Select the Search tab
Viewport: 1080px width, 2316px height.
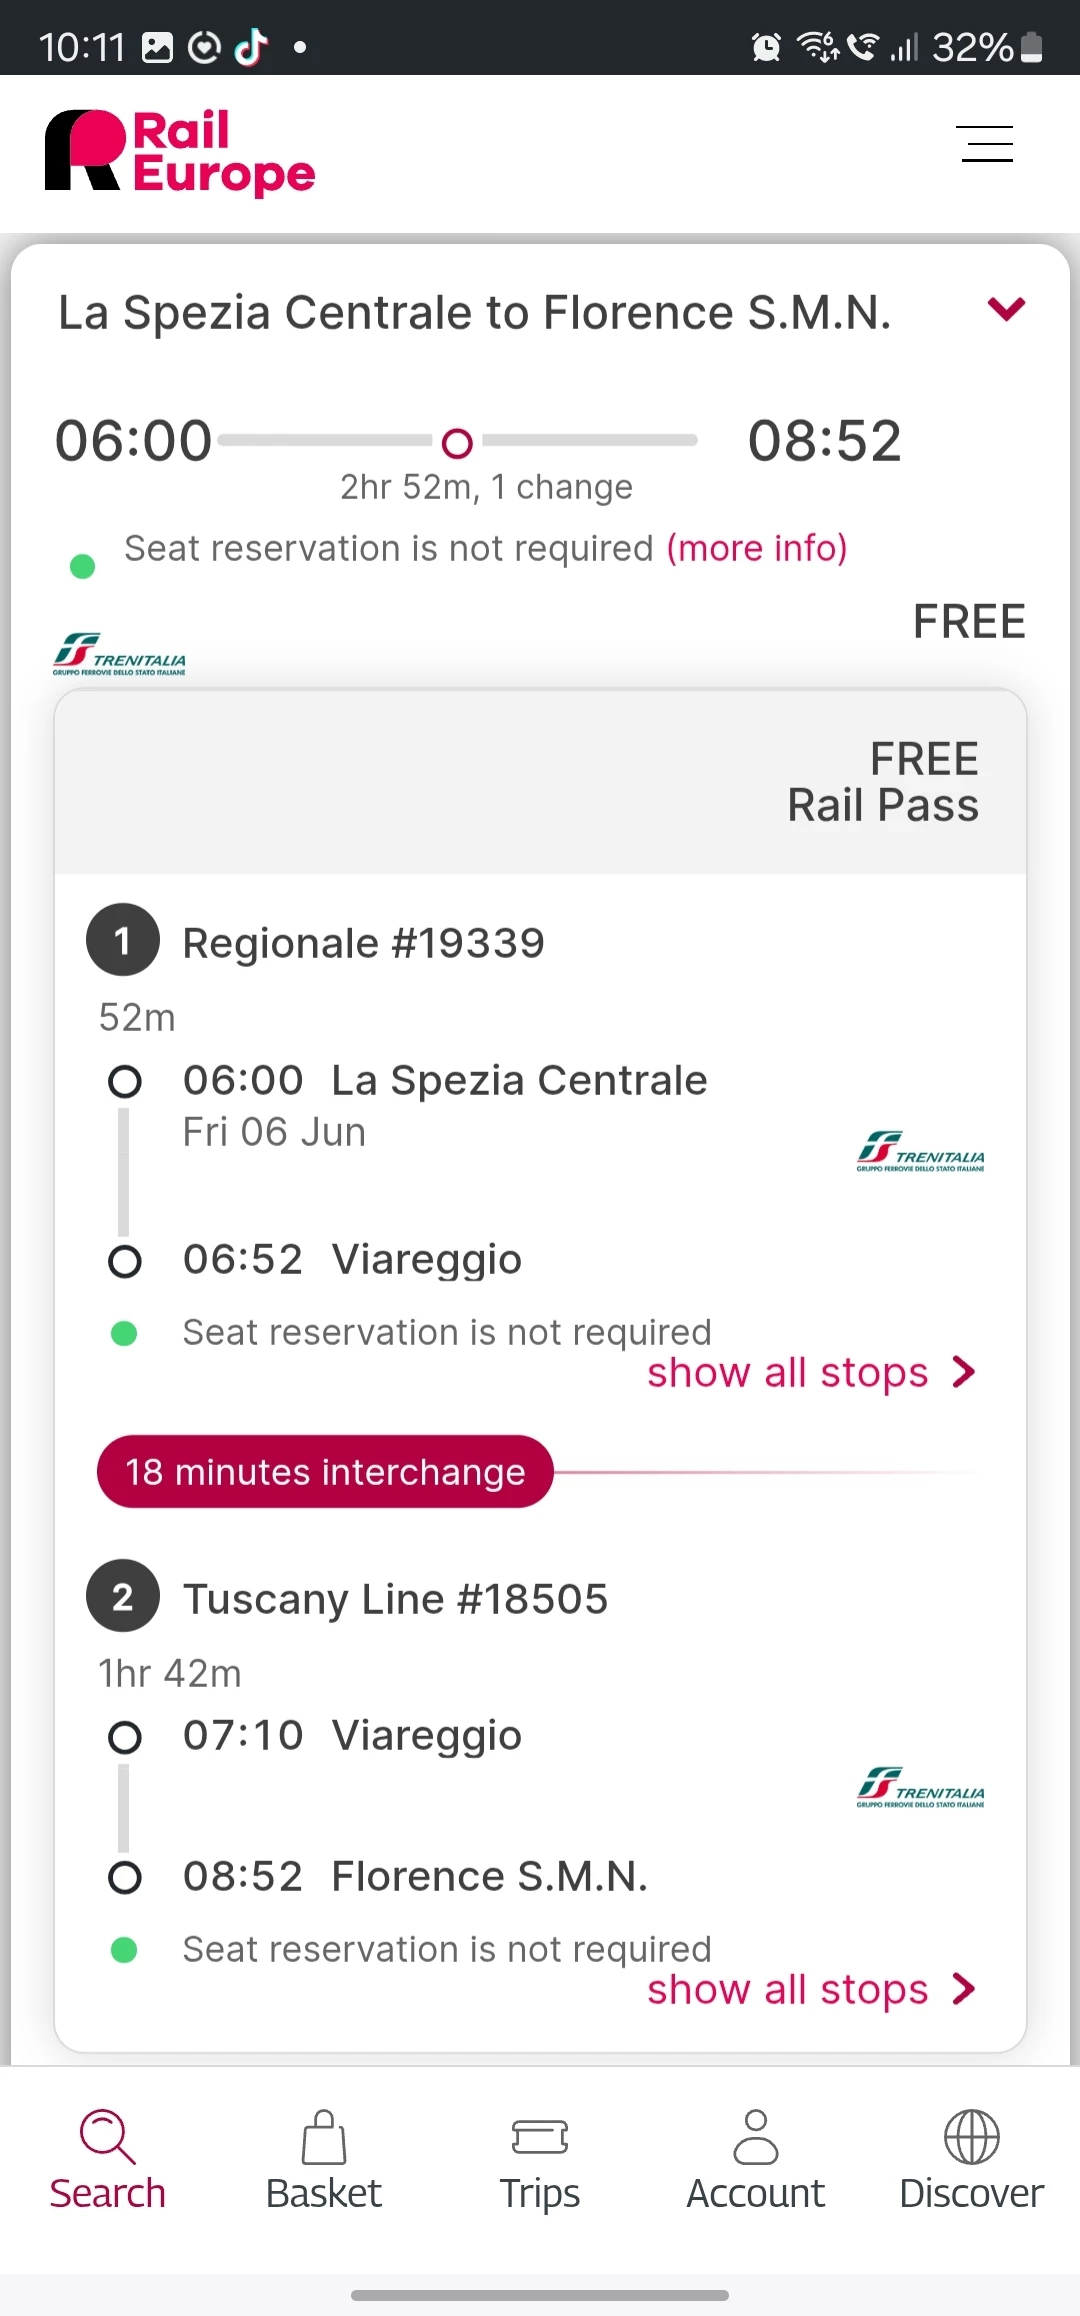click(x=108, y=2160)
